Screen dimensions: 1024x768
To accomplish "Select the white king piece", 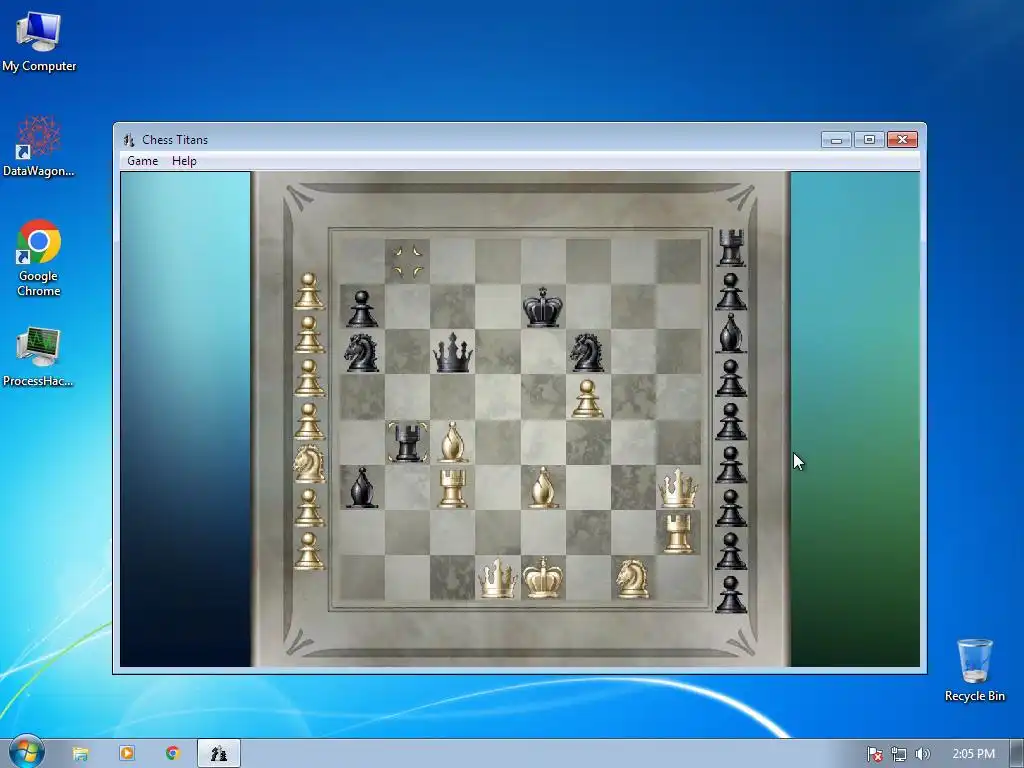I will [x=543, y=578].
